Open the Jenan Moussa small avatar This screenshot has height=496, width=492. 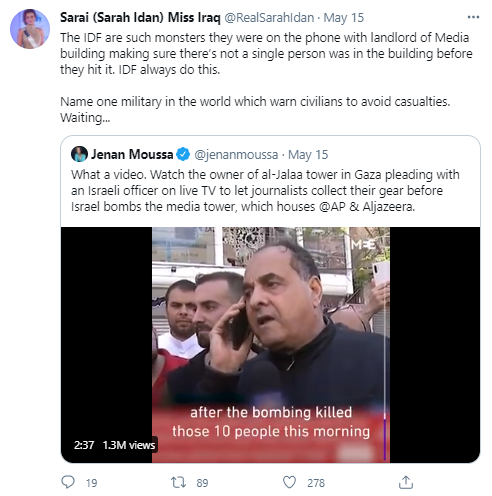(x=79, y=154)
